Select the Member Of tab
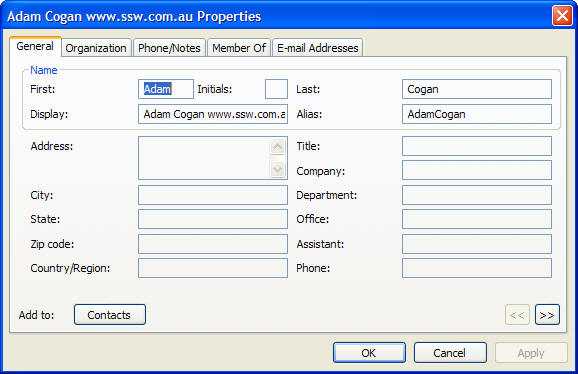Image resolution: width=578 pixels, height=374 pixels. point(239,48)
